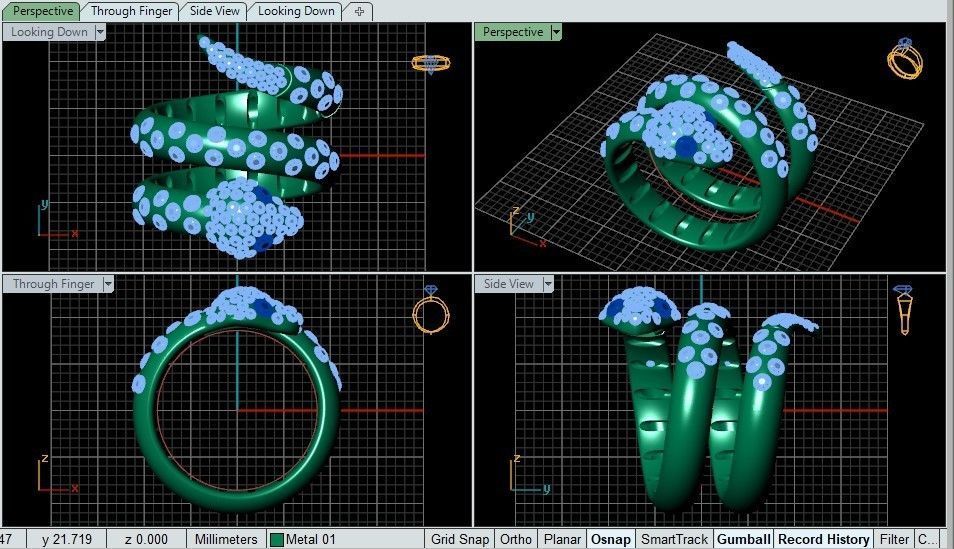This screenshot has height=549, width=954.
Task: Add a new viewport tab with plus icon
Action: pyautogui.click(x=359, y=11)
